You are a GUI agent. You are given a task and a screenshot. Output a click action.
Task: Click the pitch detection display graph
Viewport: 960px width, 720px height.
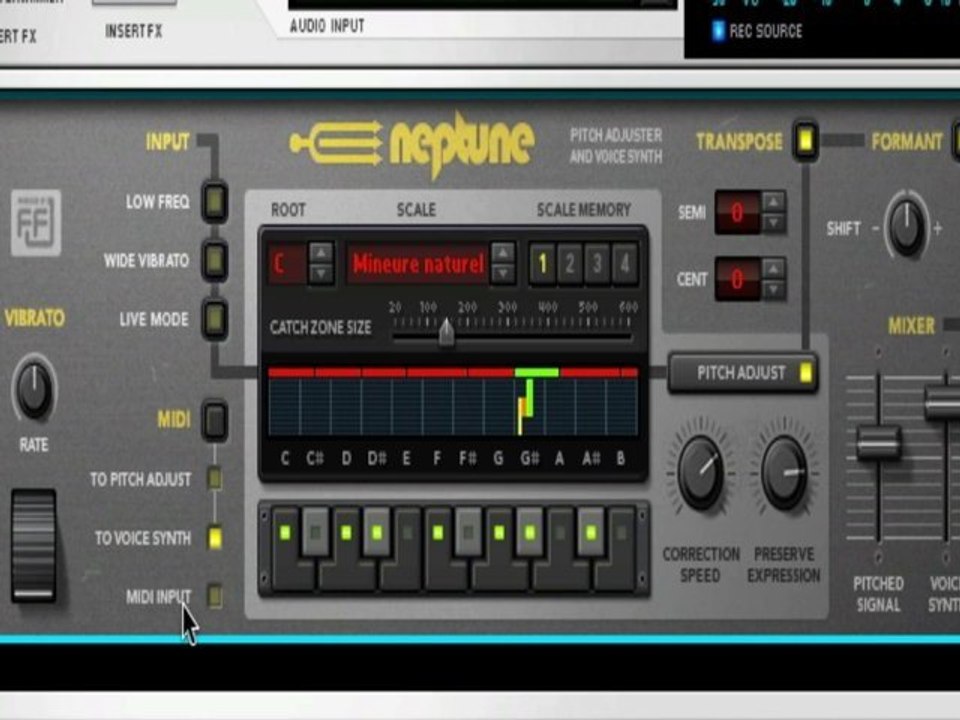[x=453, y=402]
